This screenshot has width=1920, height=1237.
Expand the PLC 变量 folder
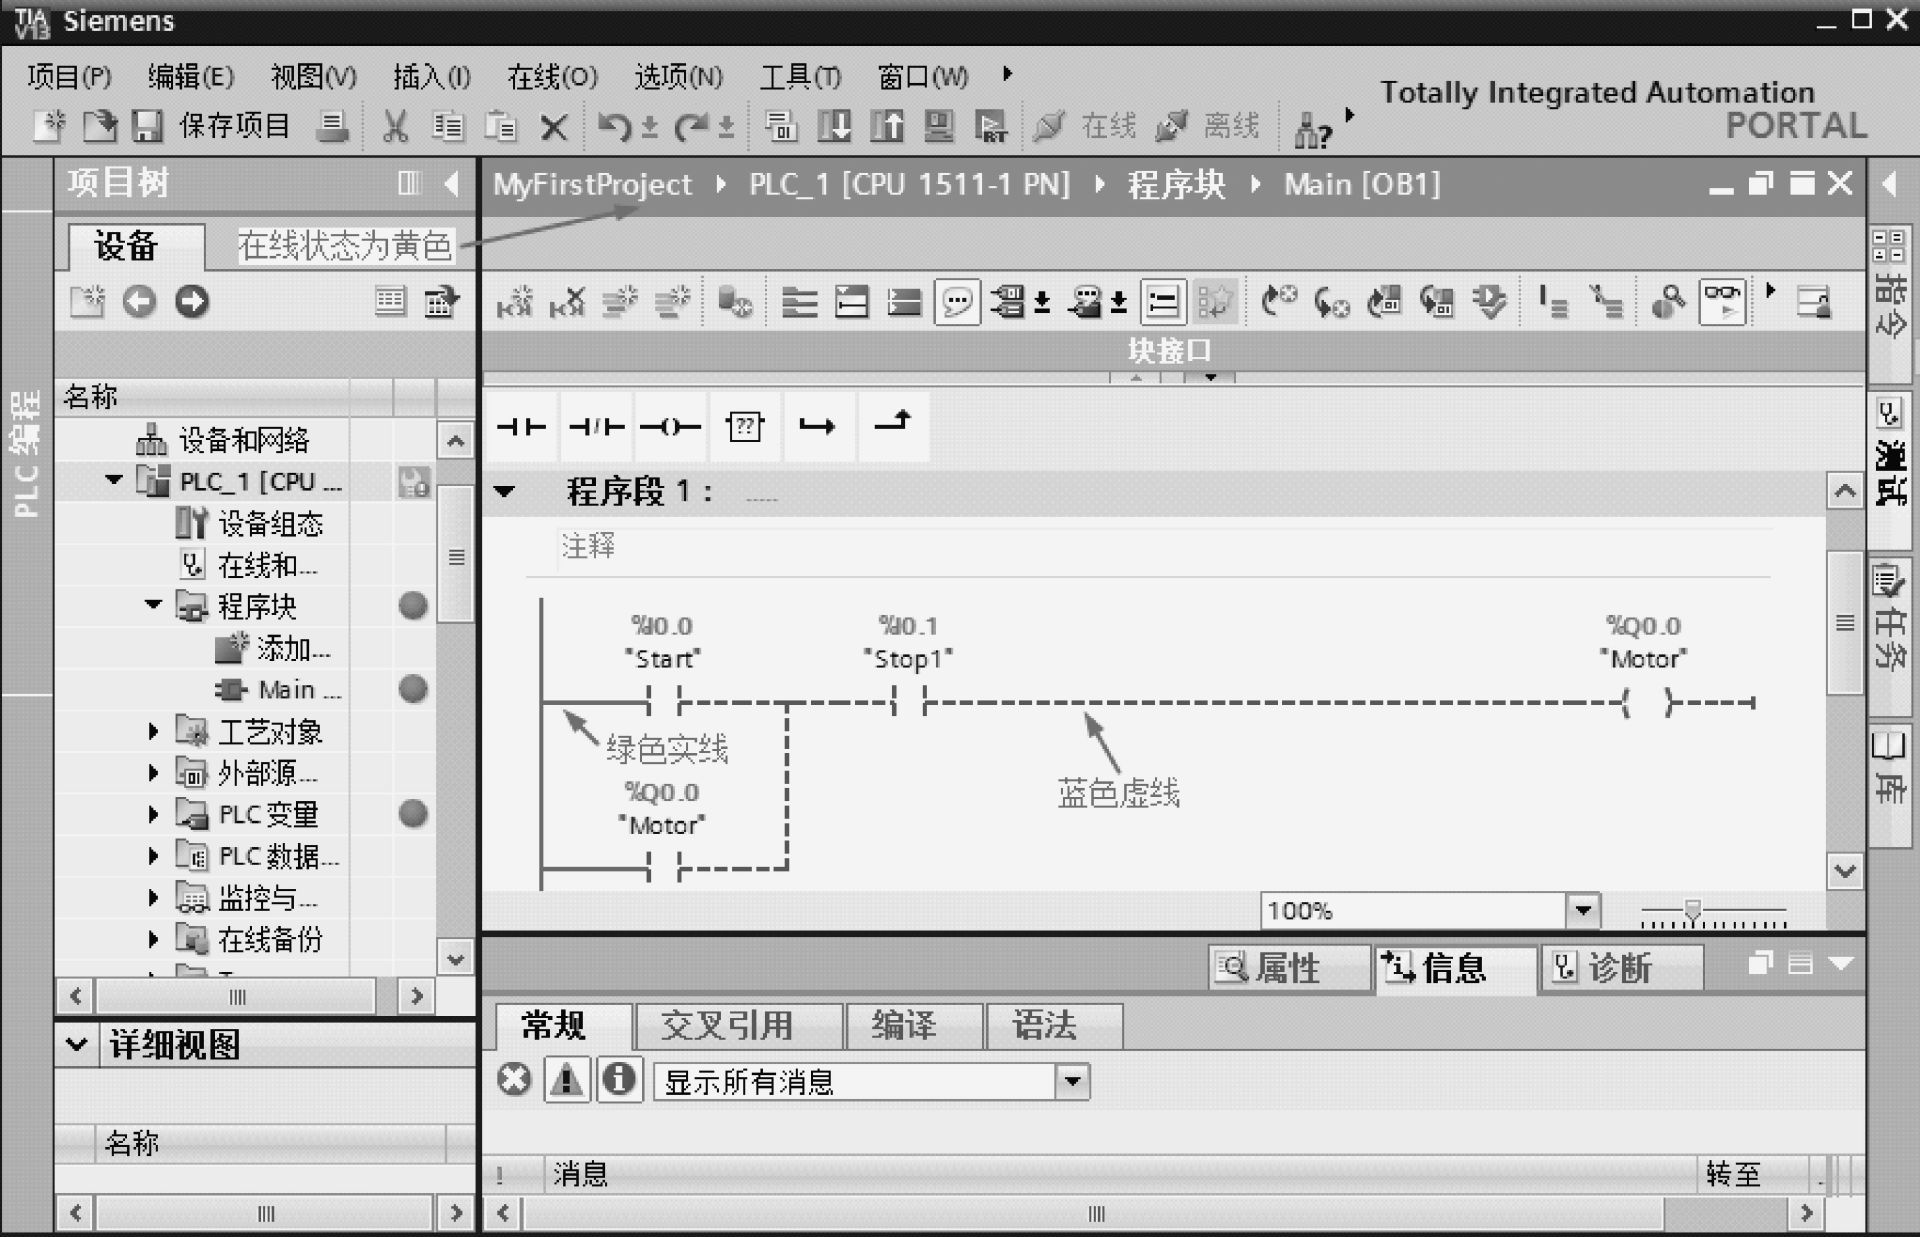tap(153, 814)
